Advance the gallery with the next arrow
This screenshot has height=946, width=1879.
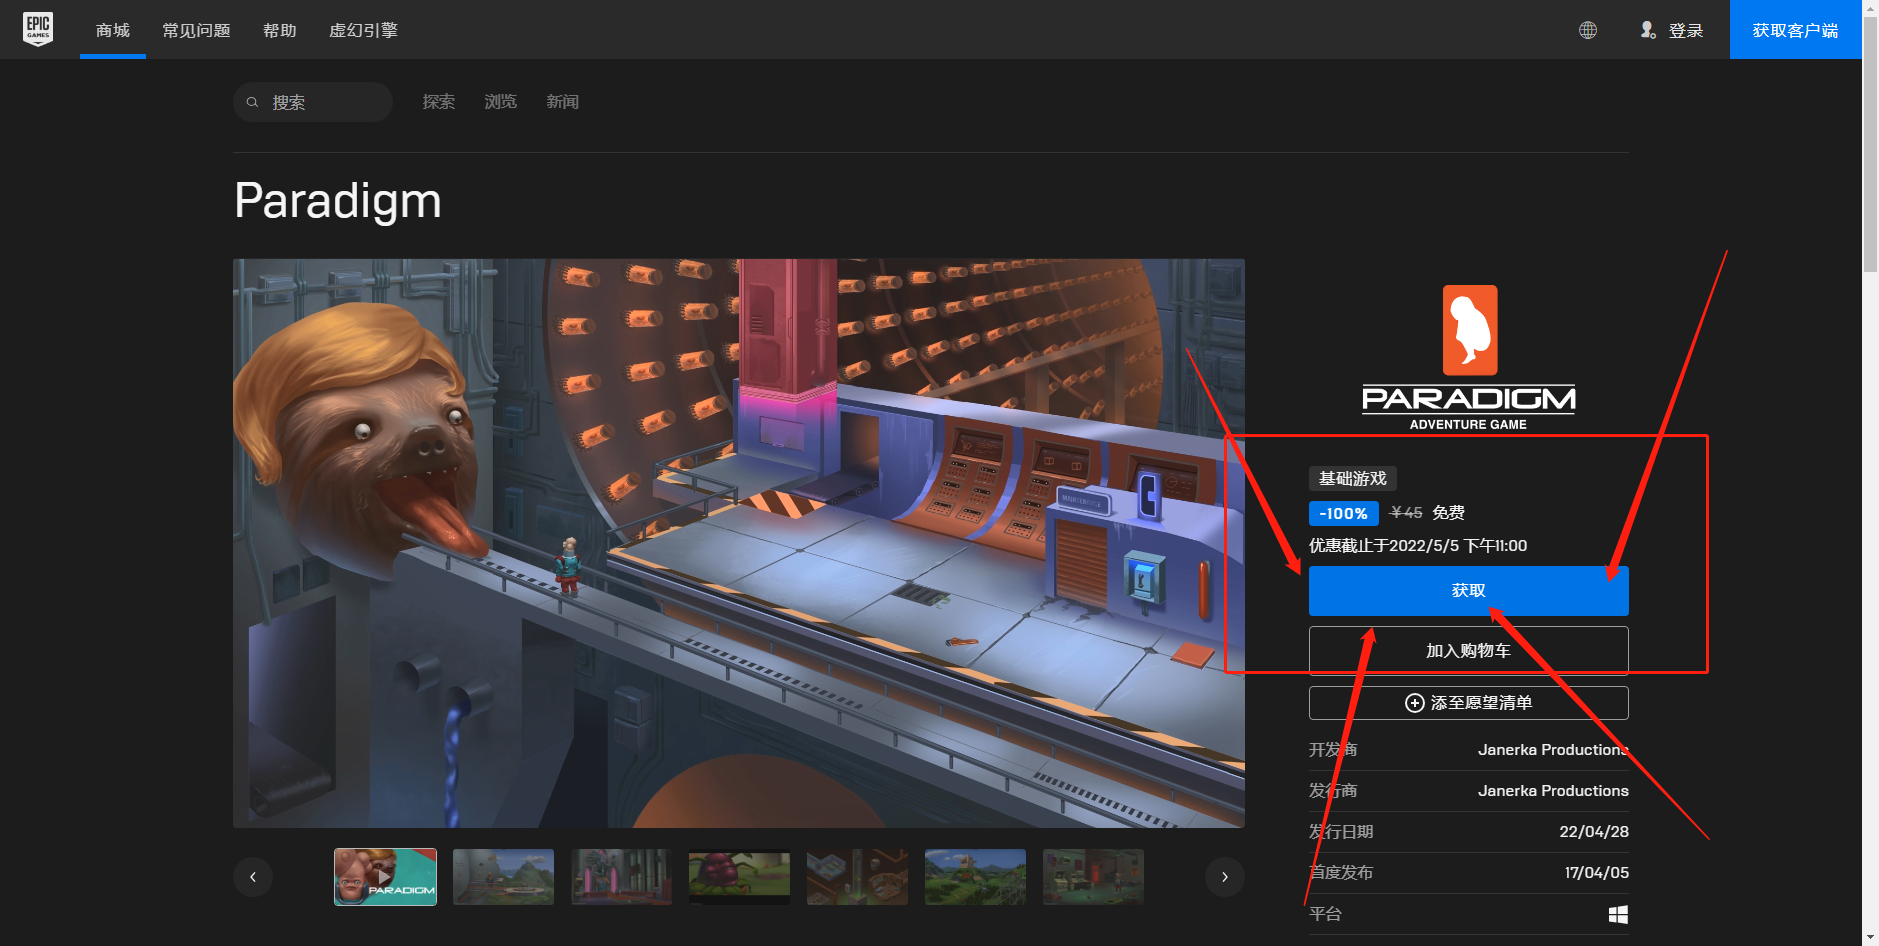point(1224,877)
